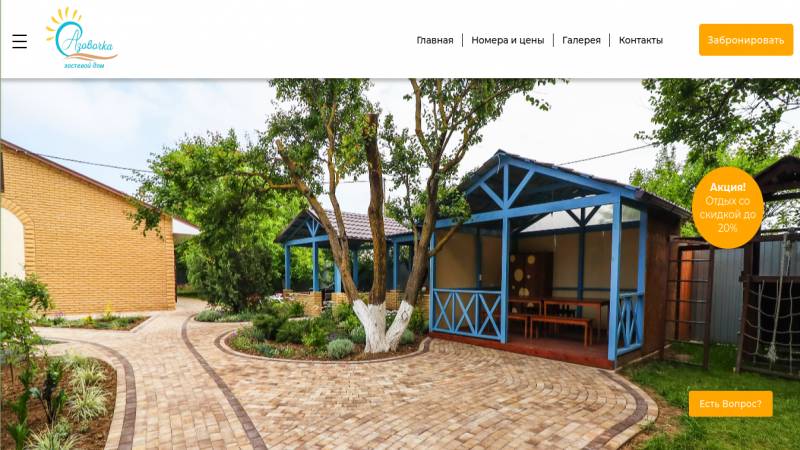Click the yellow brick building in photo

(87, 230)
